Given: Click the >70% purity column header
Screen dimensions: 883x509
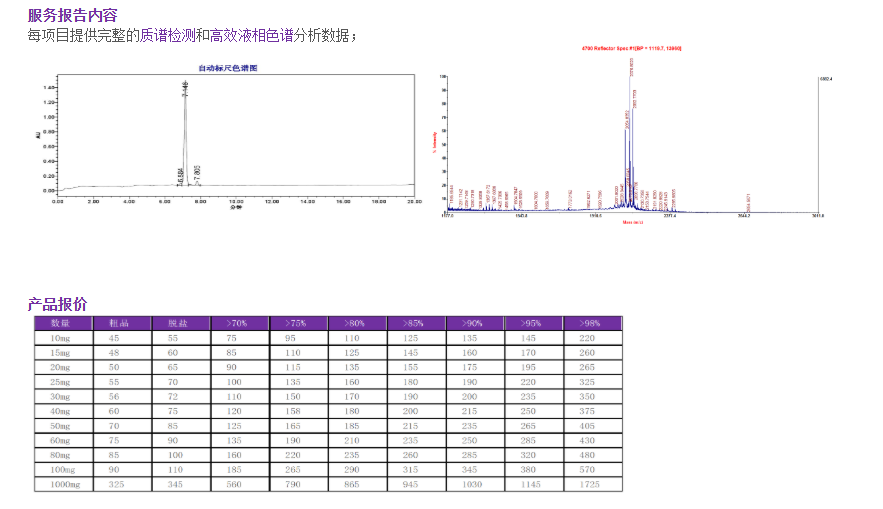Looking at the screenshot, I should click(236, 324).
